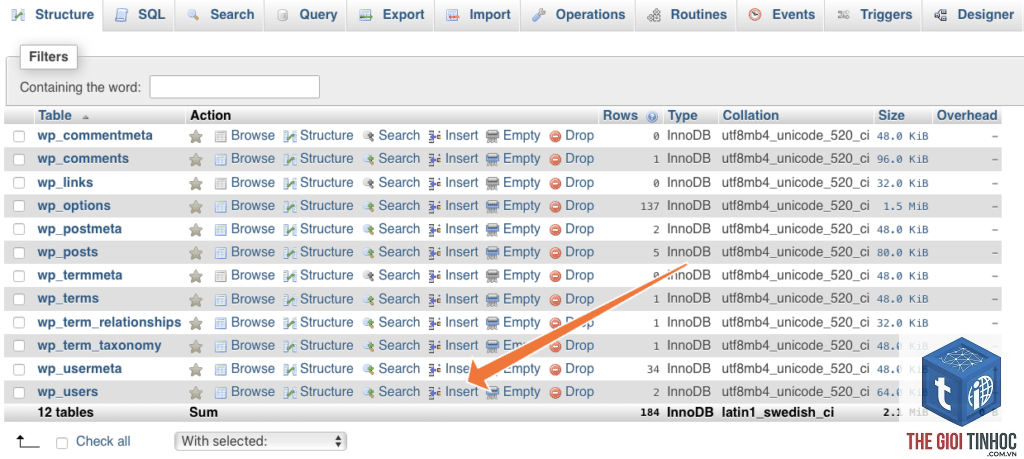Select the wp_links table checkbox
1024x459 pixels.
pyautogui.click(x=20, y=183)
